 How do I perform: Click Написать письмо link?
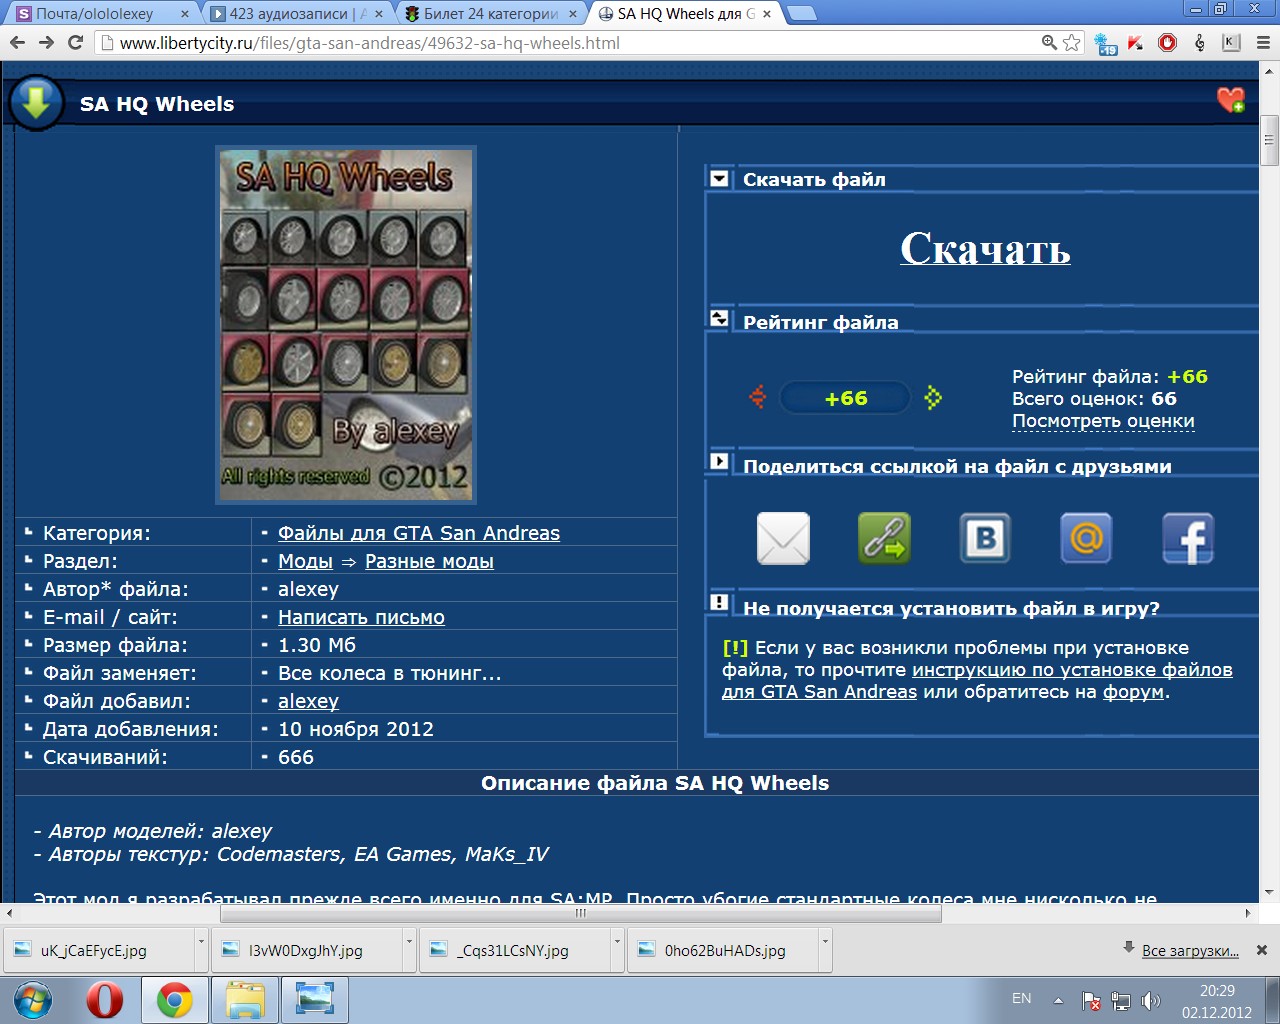click(x=361, y=617)
